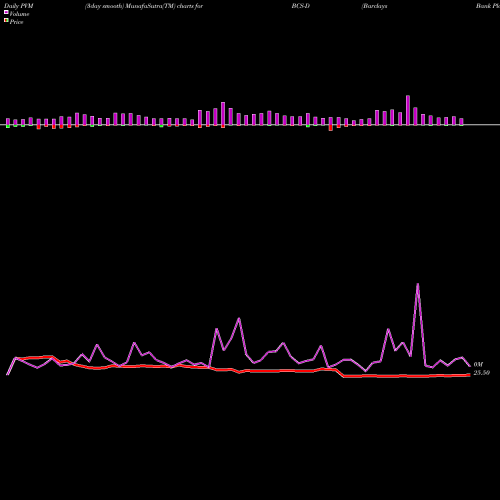
Task: Click the '(3day smooth) MunafaSutra(TM) charts for' text
Action: [144, 6]
